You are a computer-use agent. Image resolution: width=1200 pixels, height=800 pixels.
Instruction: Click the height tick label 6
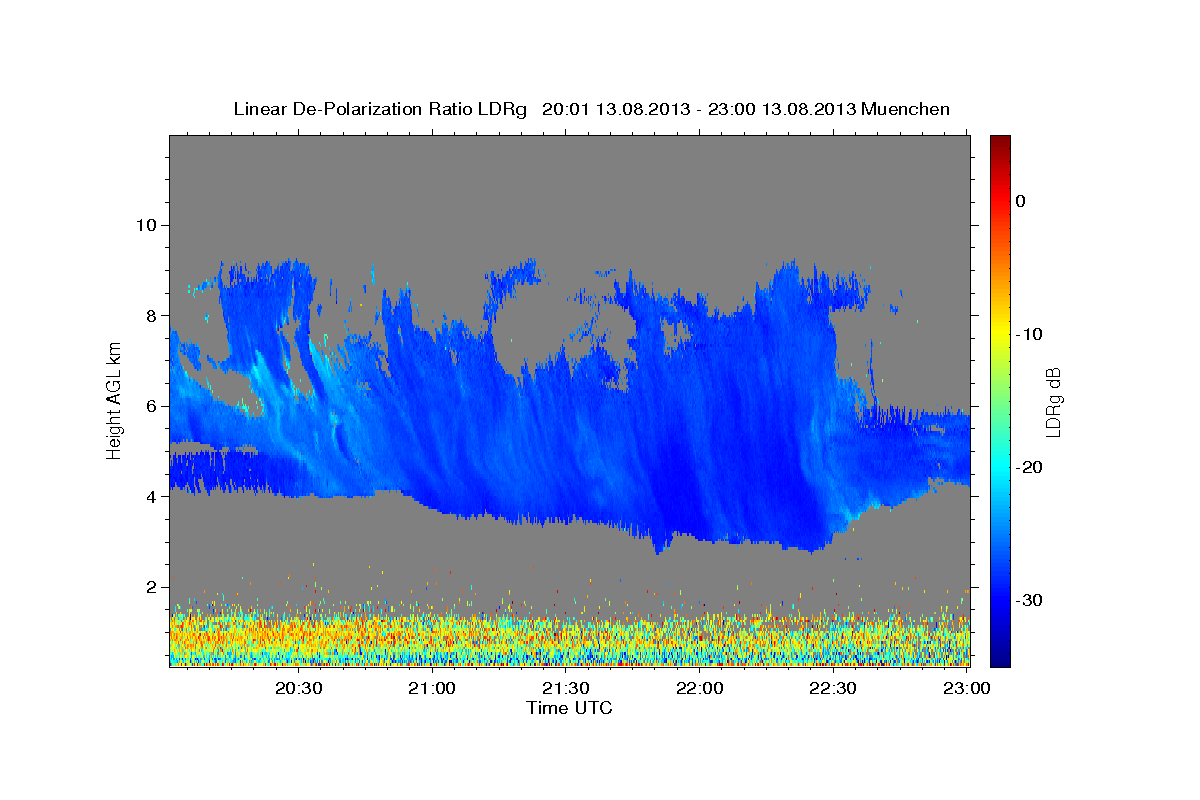pos(150,406)
